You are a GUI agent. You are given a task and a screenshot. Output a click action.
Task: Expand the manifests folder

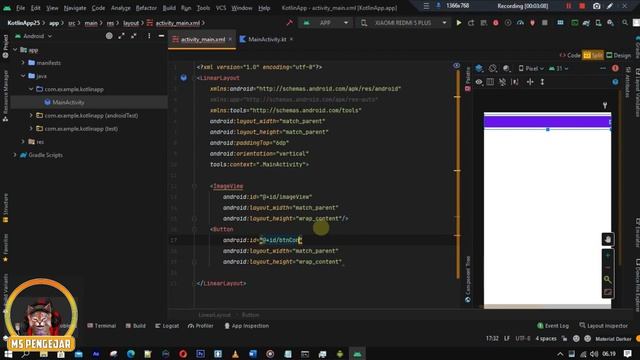[x=23, y=63]
